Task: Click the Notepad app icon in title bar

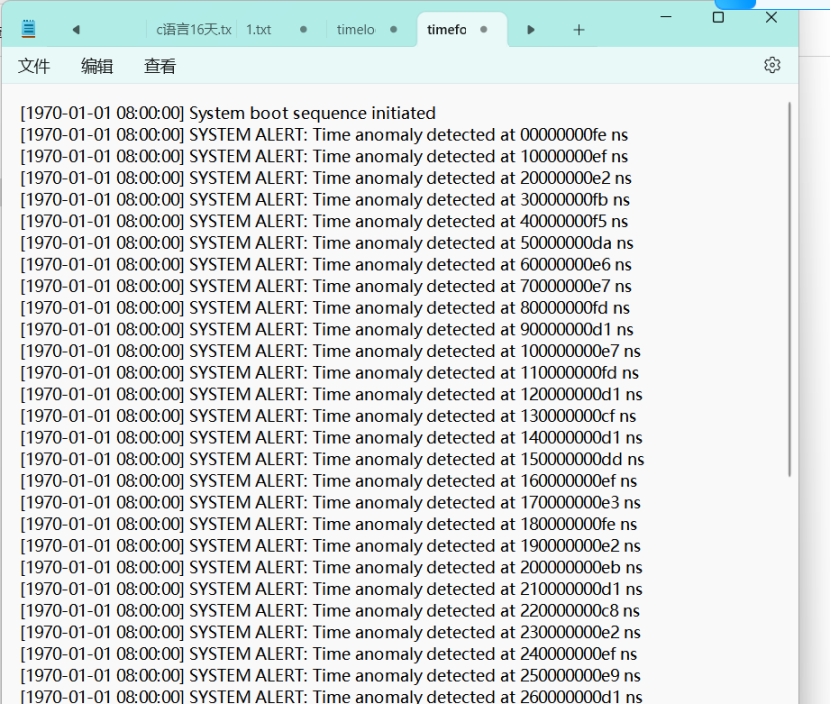Action: pos(28,30)
